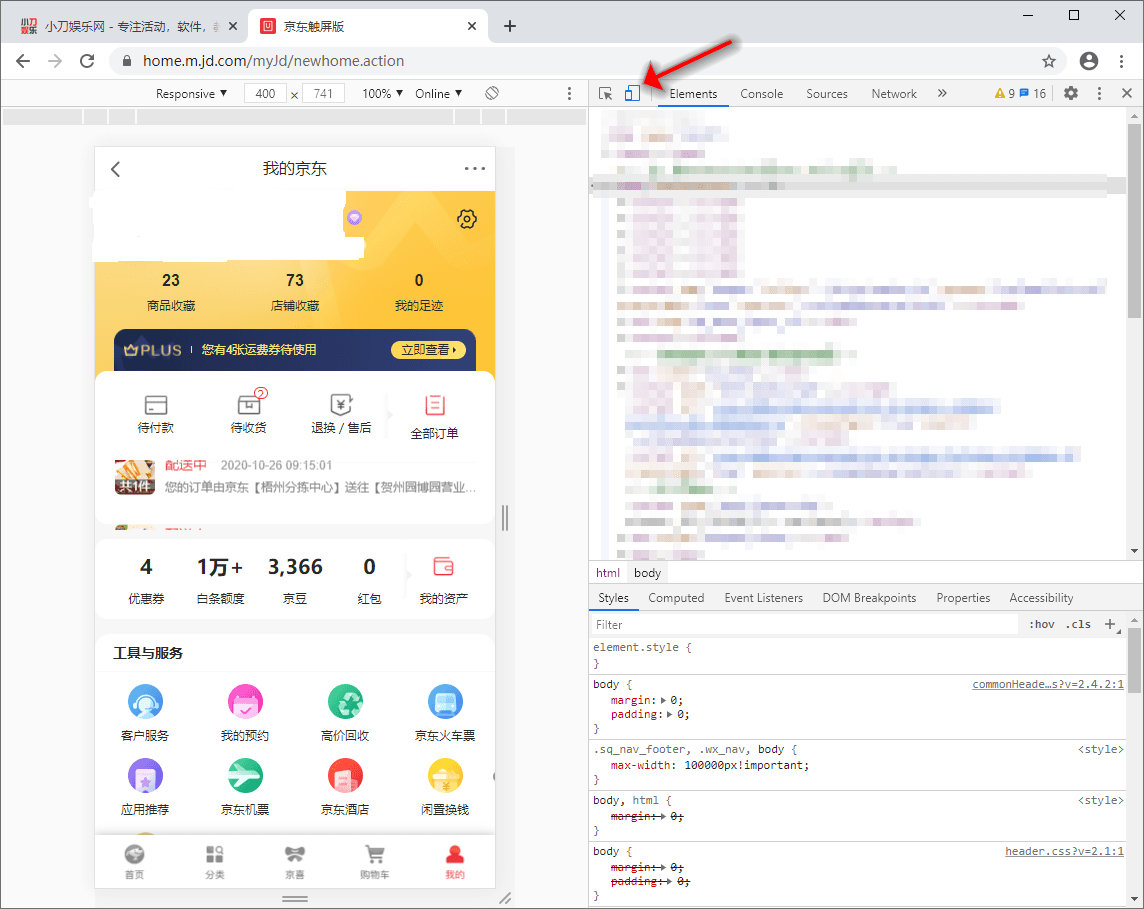Open the DOM Breakpoints tab

coord(869,597)
